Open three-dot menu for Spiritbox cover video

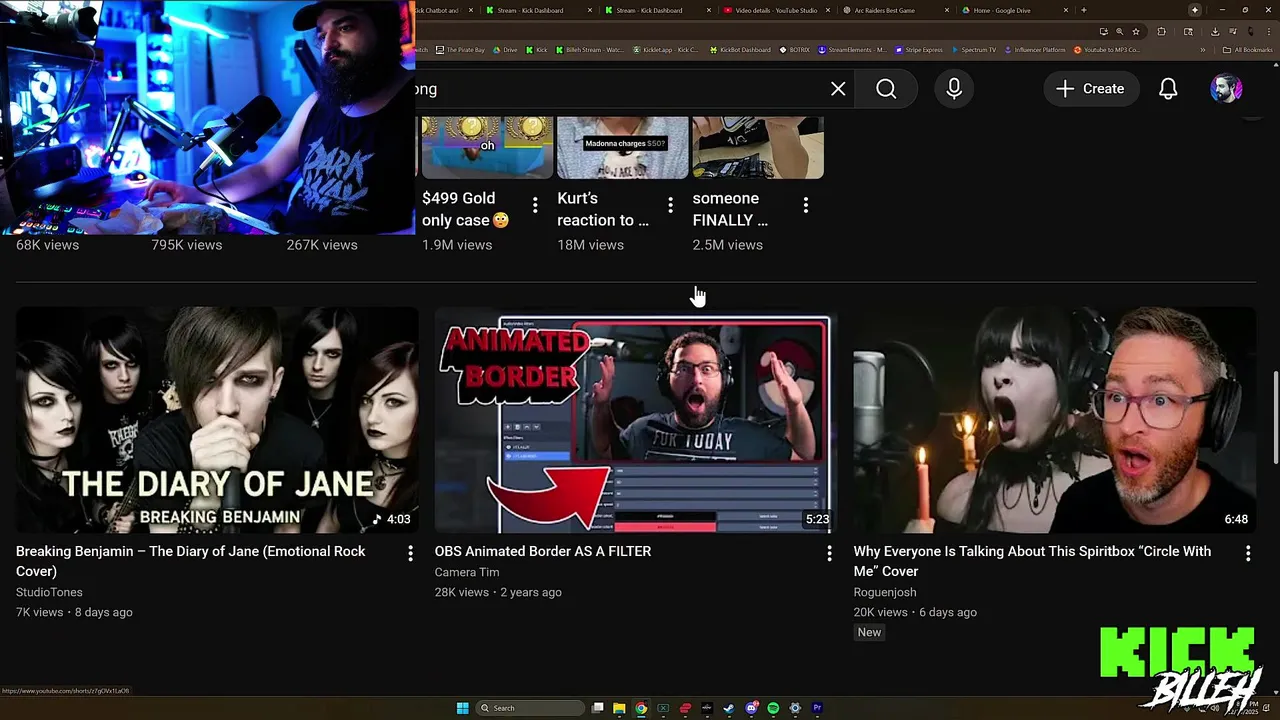(x=1248, y=553)
